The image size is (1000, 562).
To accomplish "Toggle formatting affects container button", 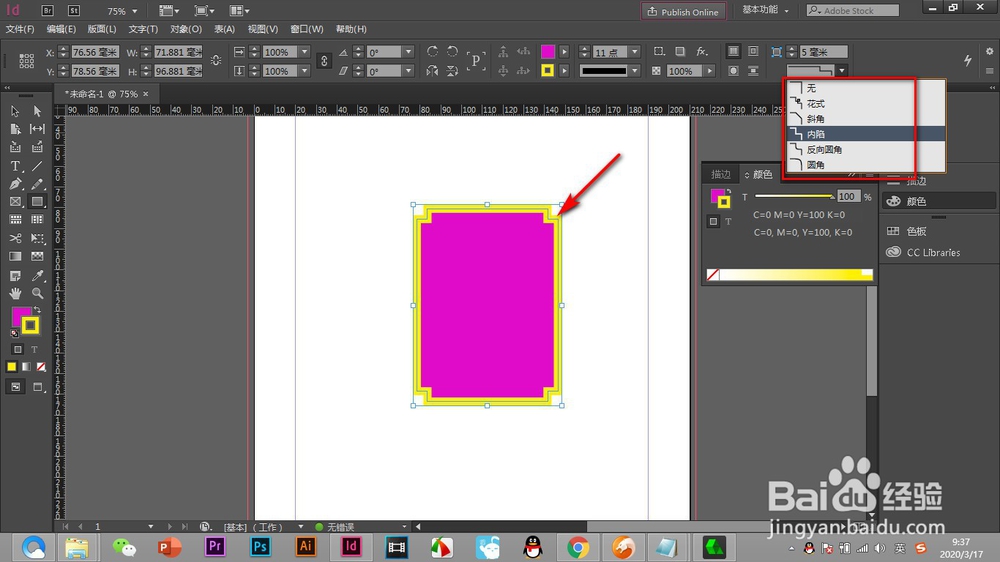I will [x=18, y=350].
